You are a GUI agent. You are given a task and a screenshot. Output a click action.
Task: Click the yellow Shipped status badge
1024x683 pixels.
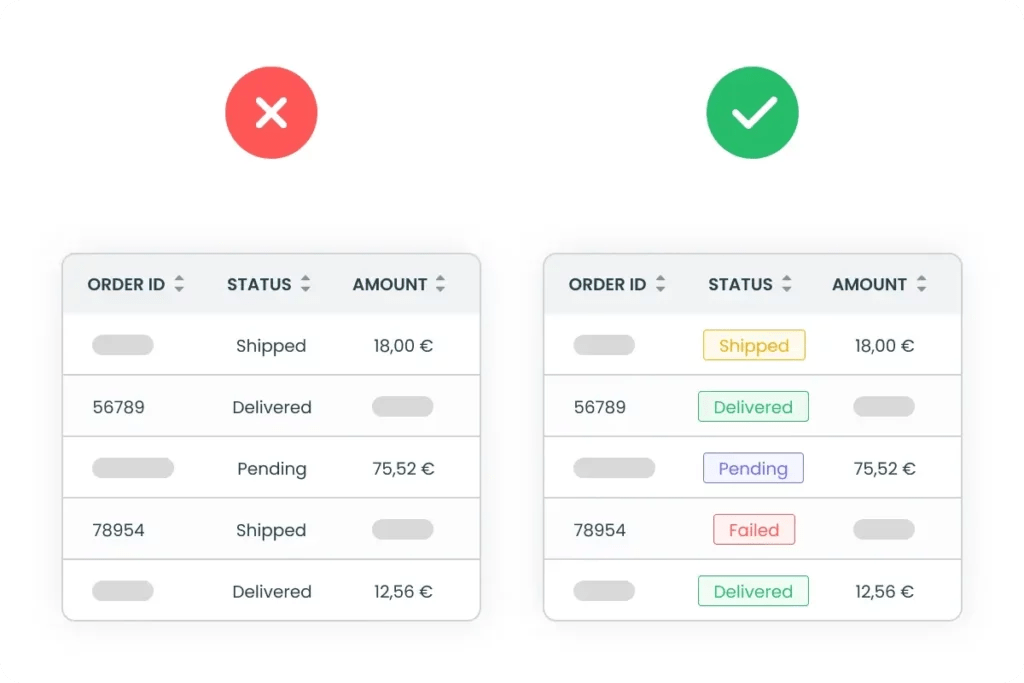[753, 345]
